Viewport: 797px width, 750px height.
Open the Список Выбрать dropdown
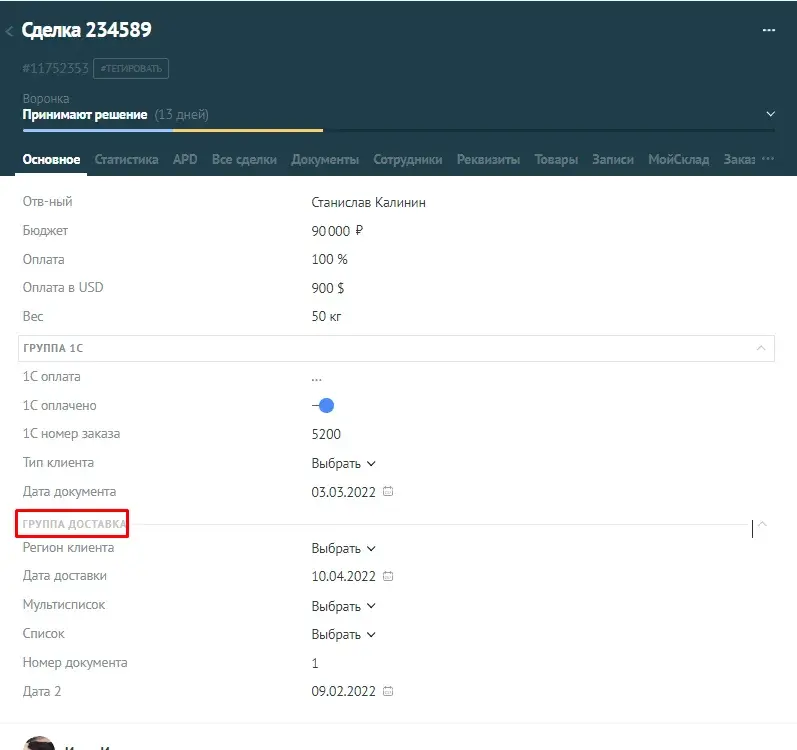point(343,635)
